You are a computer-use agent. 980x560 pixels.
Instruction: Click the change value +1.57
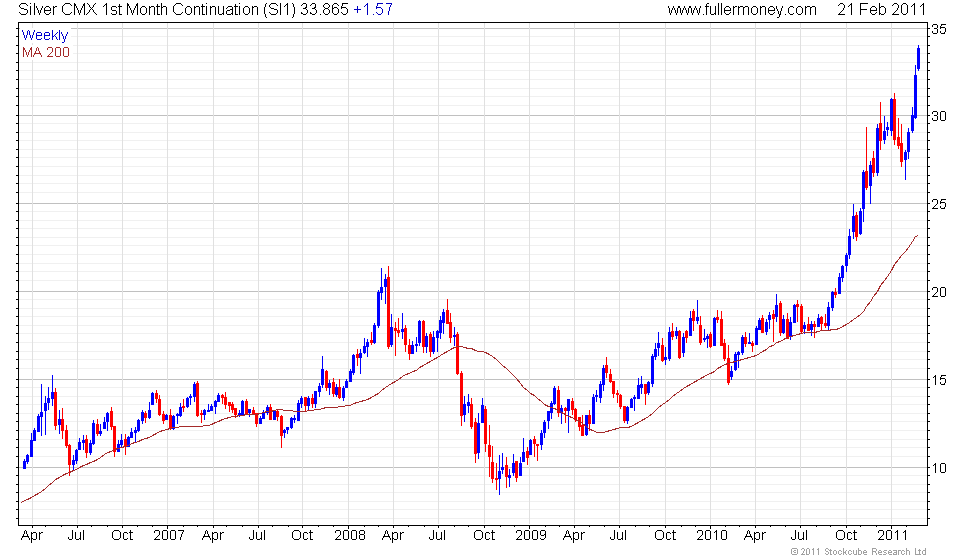pyautogui.click(x=373, y=9)
